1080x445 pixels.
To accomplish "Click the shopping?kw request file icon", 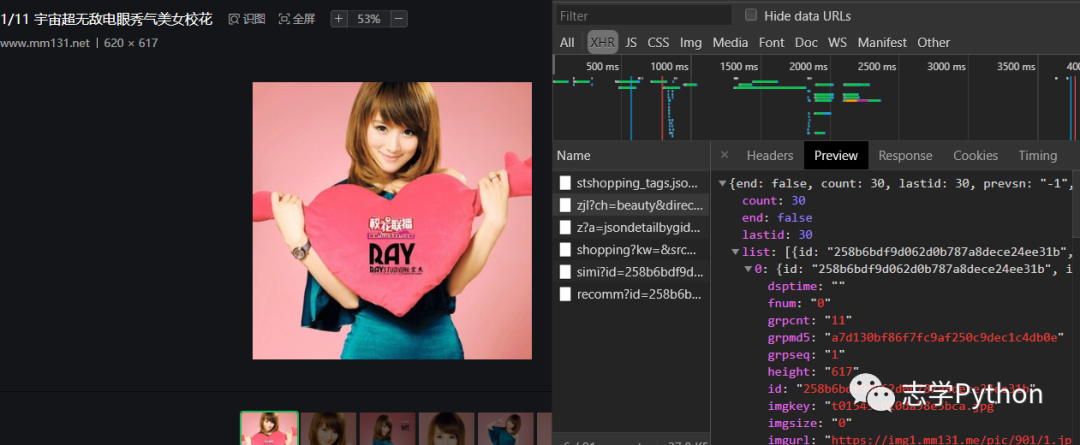I will click(x=566, y=249).
